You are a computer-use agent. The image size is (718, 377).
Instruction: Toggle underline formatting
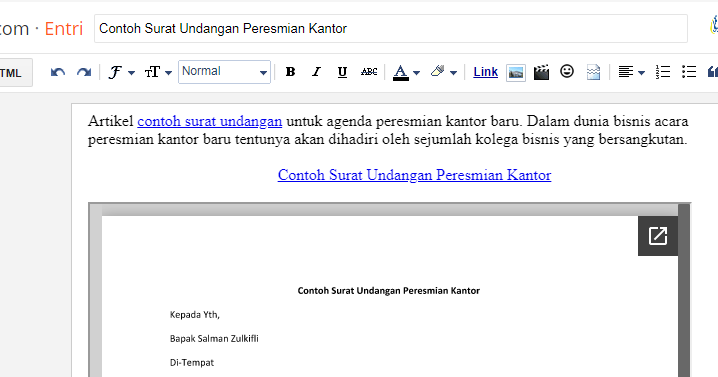click(342, 72)
